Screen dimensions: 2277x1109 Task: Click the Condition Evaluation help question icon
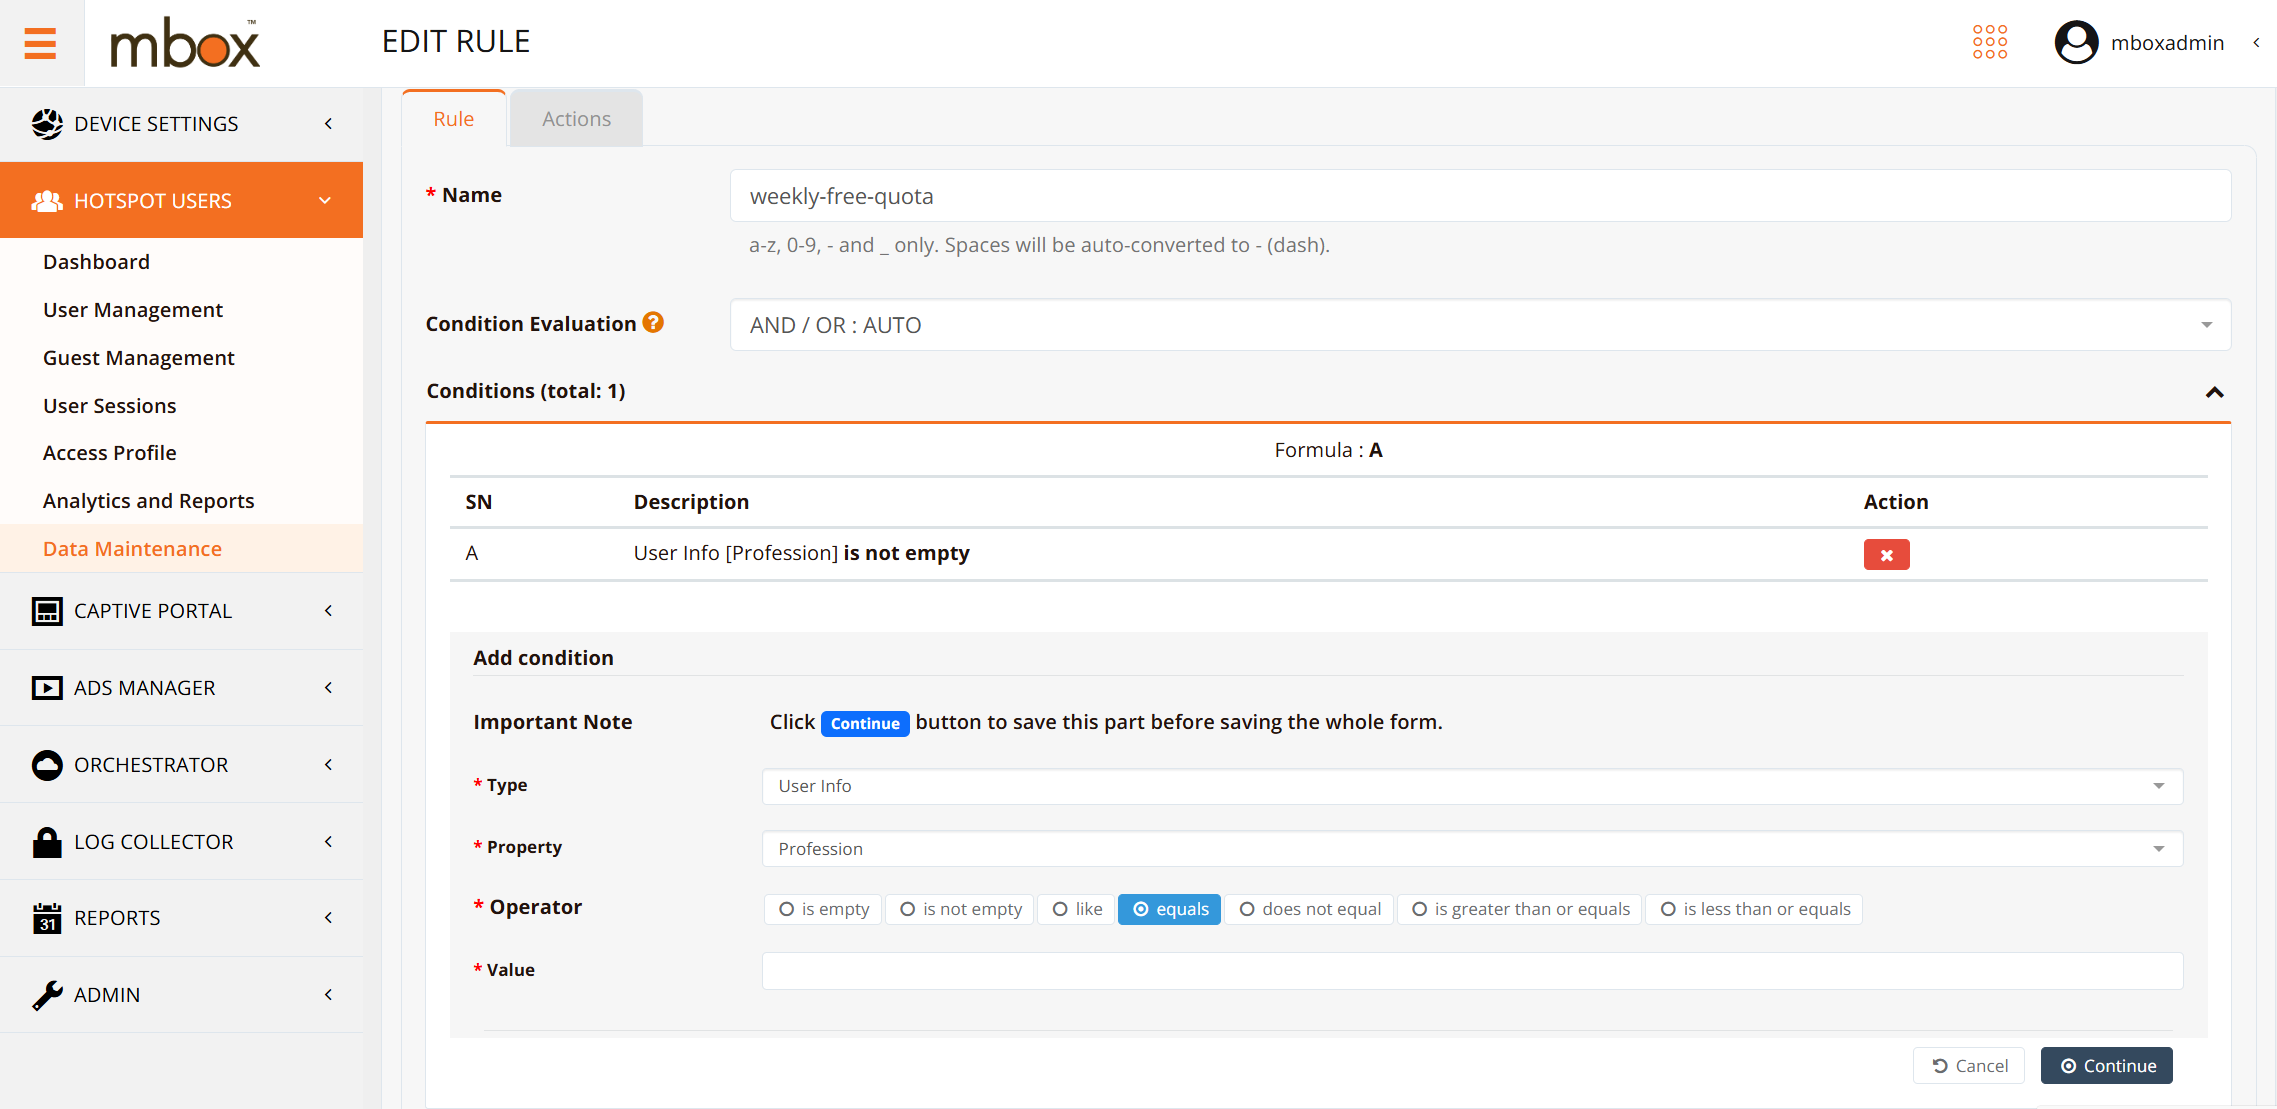click(x=653, y=322)
